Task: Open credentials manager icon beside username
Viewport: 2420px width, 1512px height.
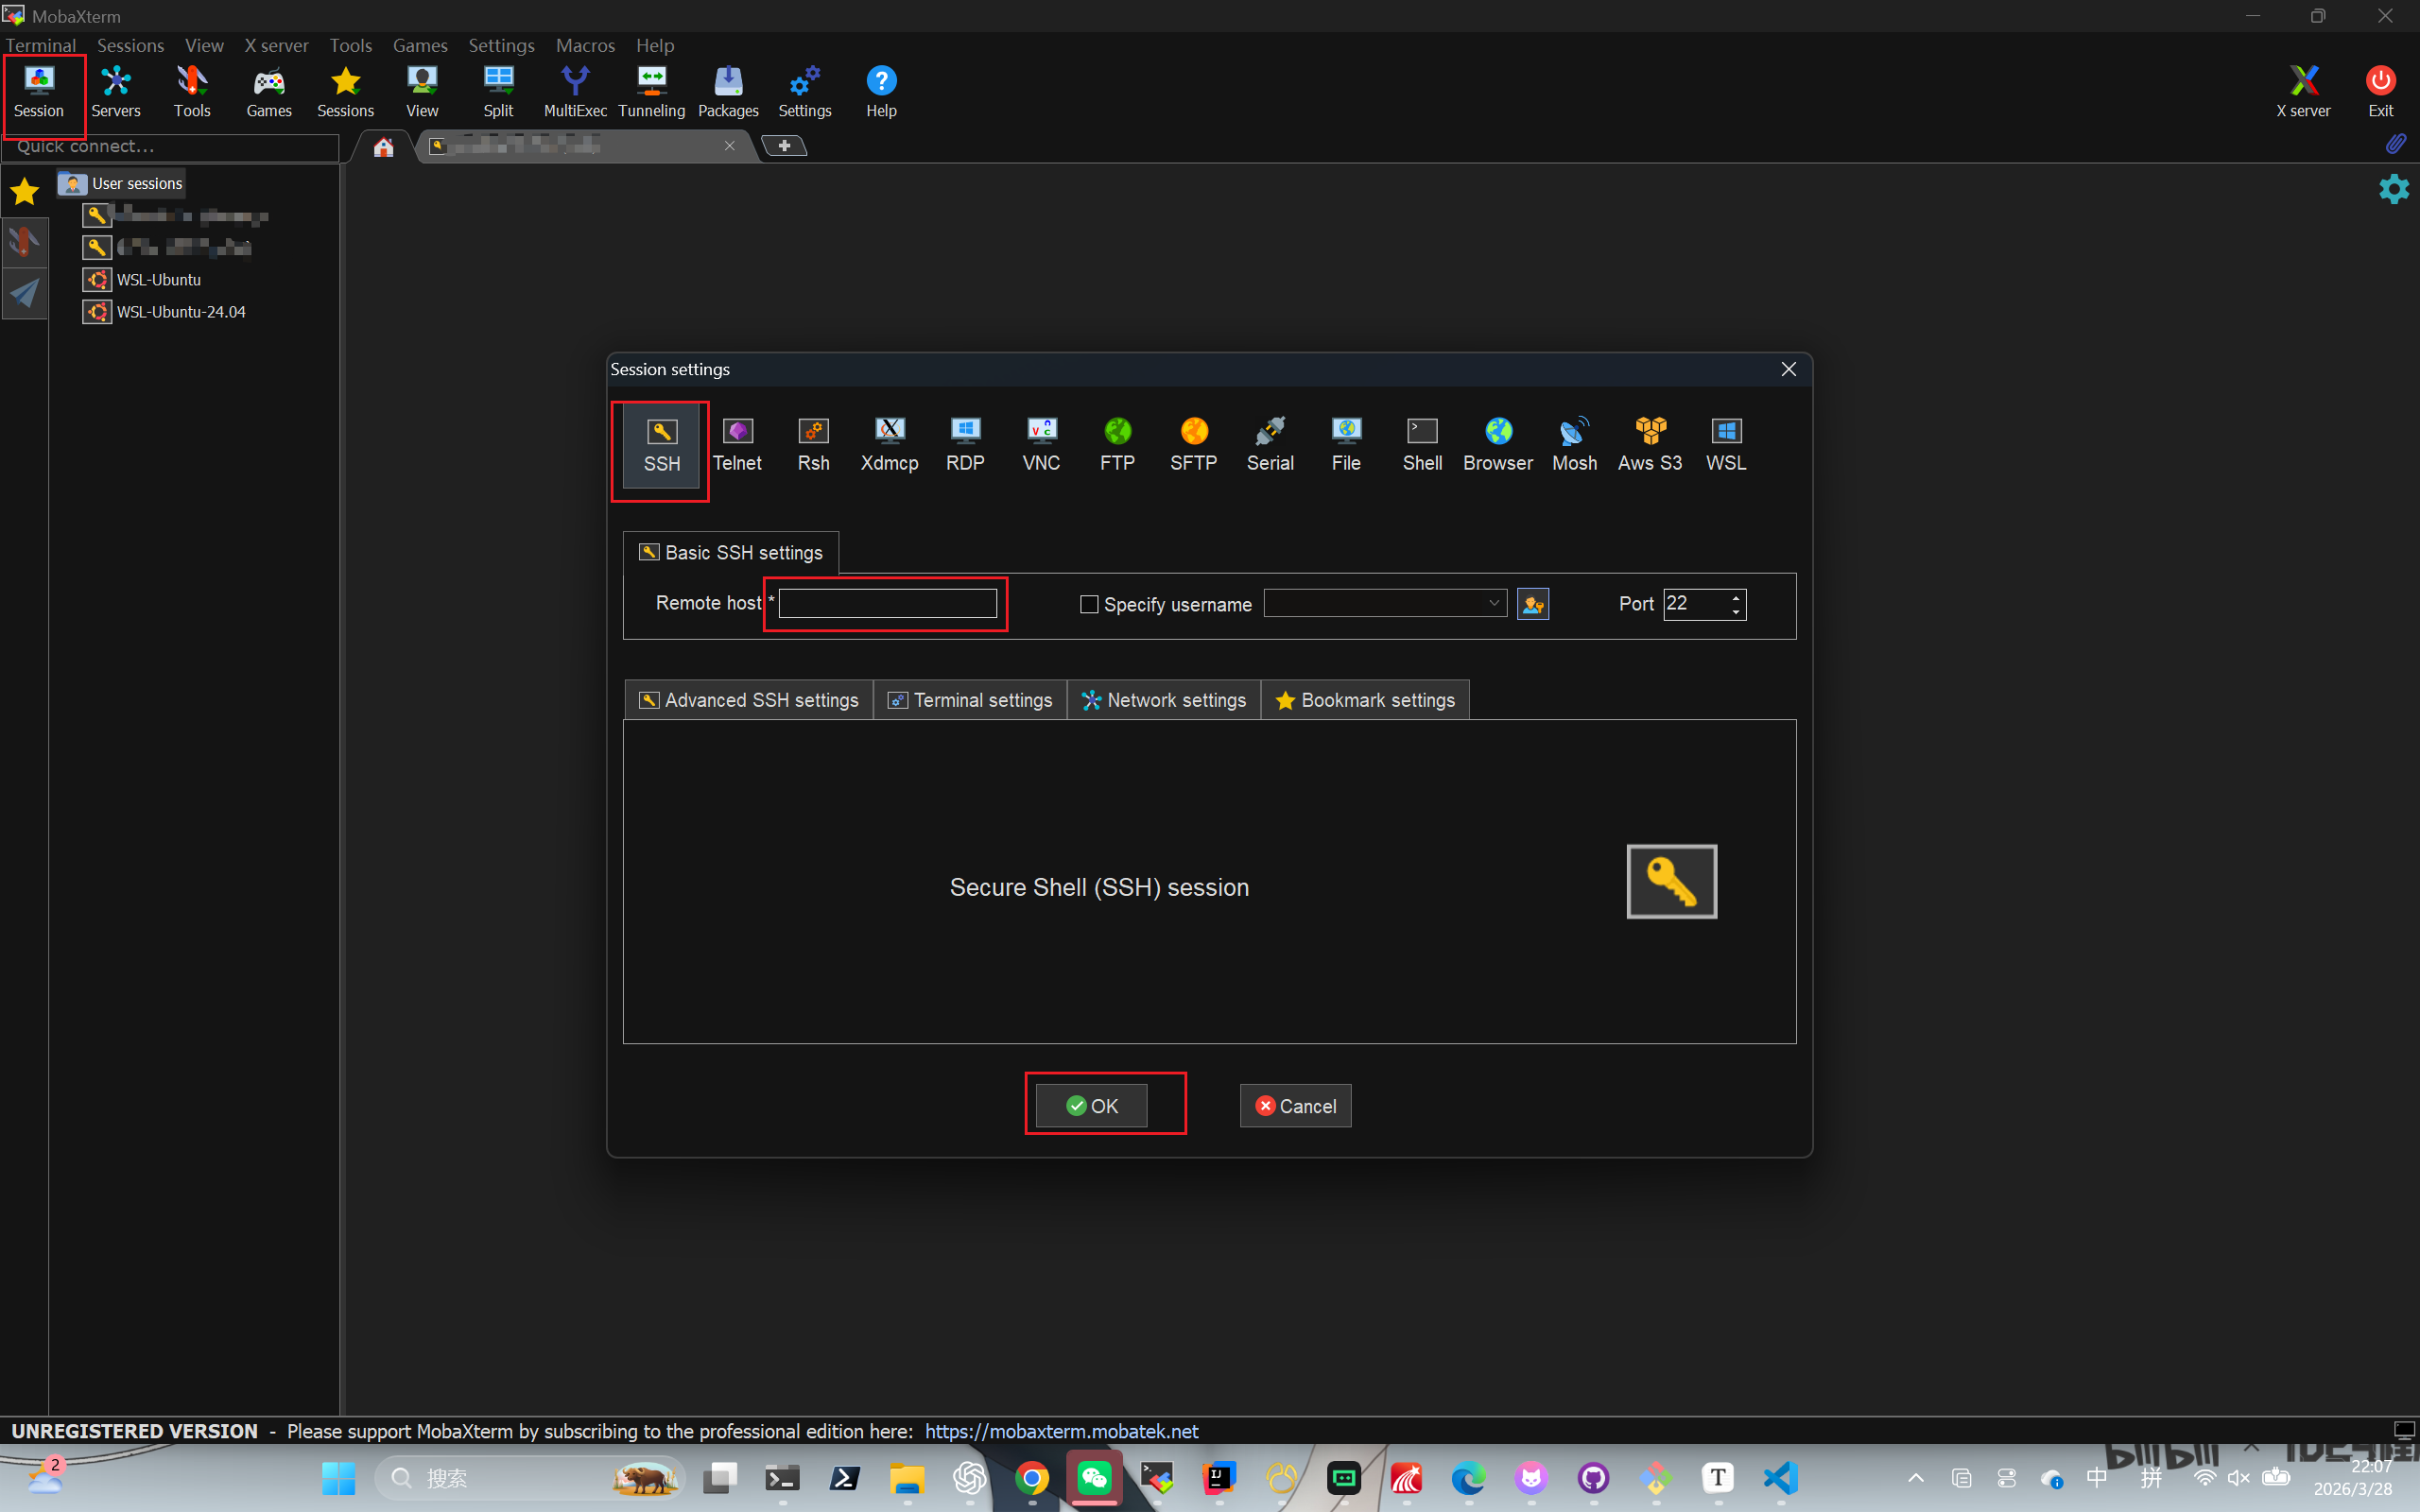Action: tap(1532, 604)
